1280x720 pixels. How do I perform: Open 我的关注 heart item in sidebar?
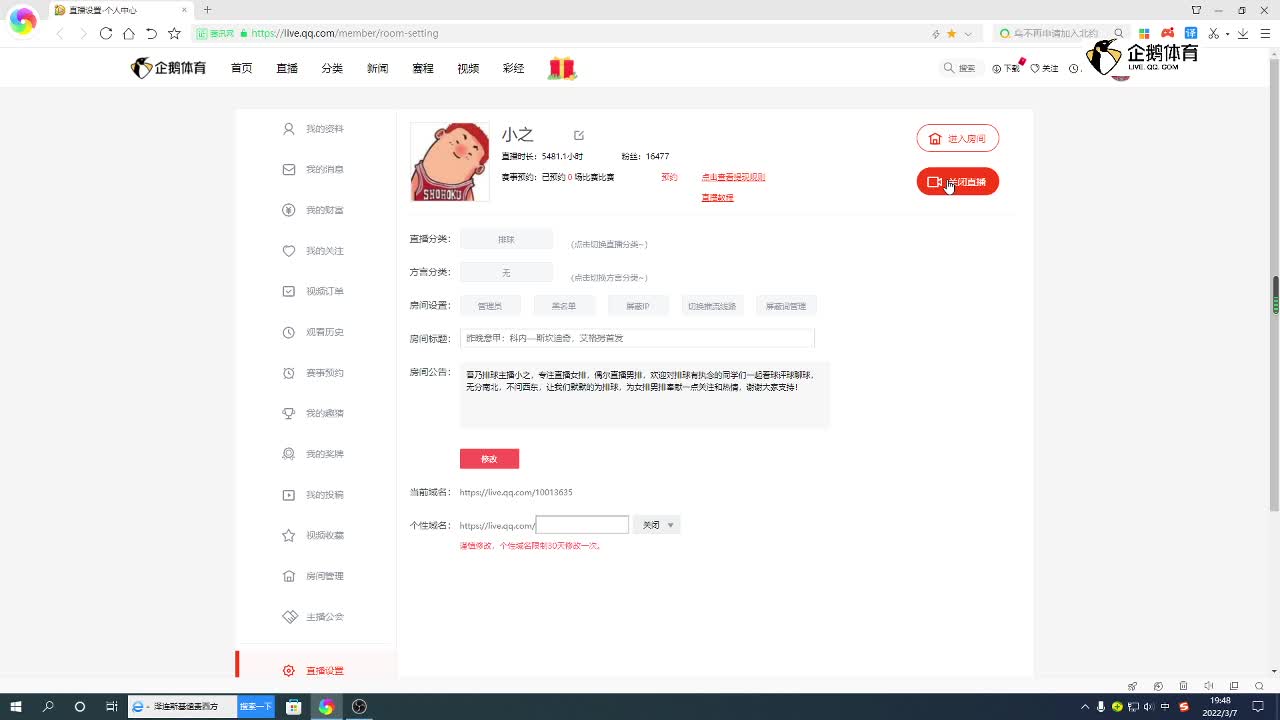pos(314,251)
